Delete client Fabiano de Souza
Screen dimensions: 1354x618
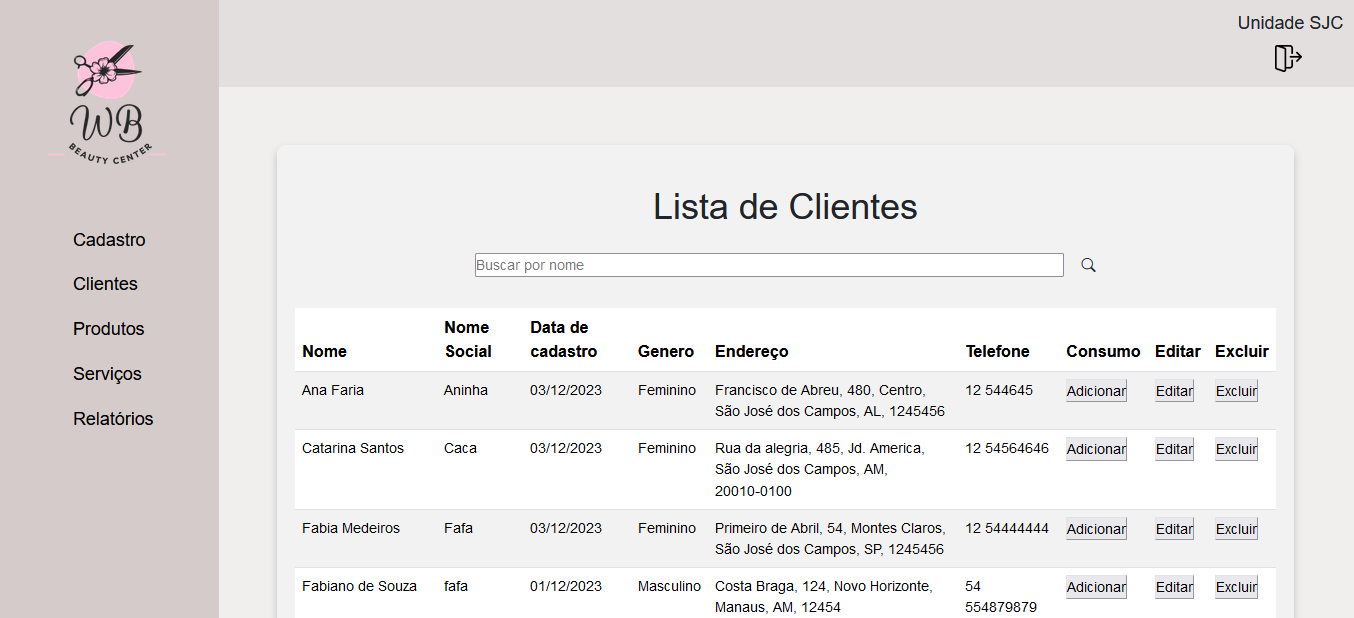[1236, 587]
